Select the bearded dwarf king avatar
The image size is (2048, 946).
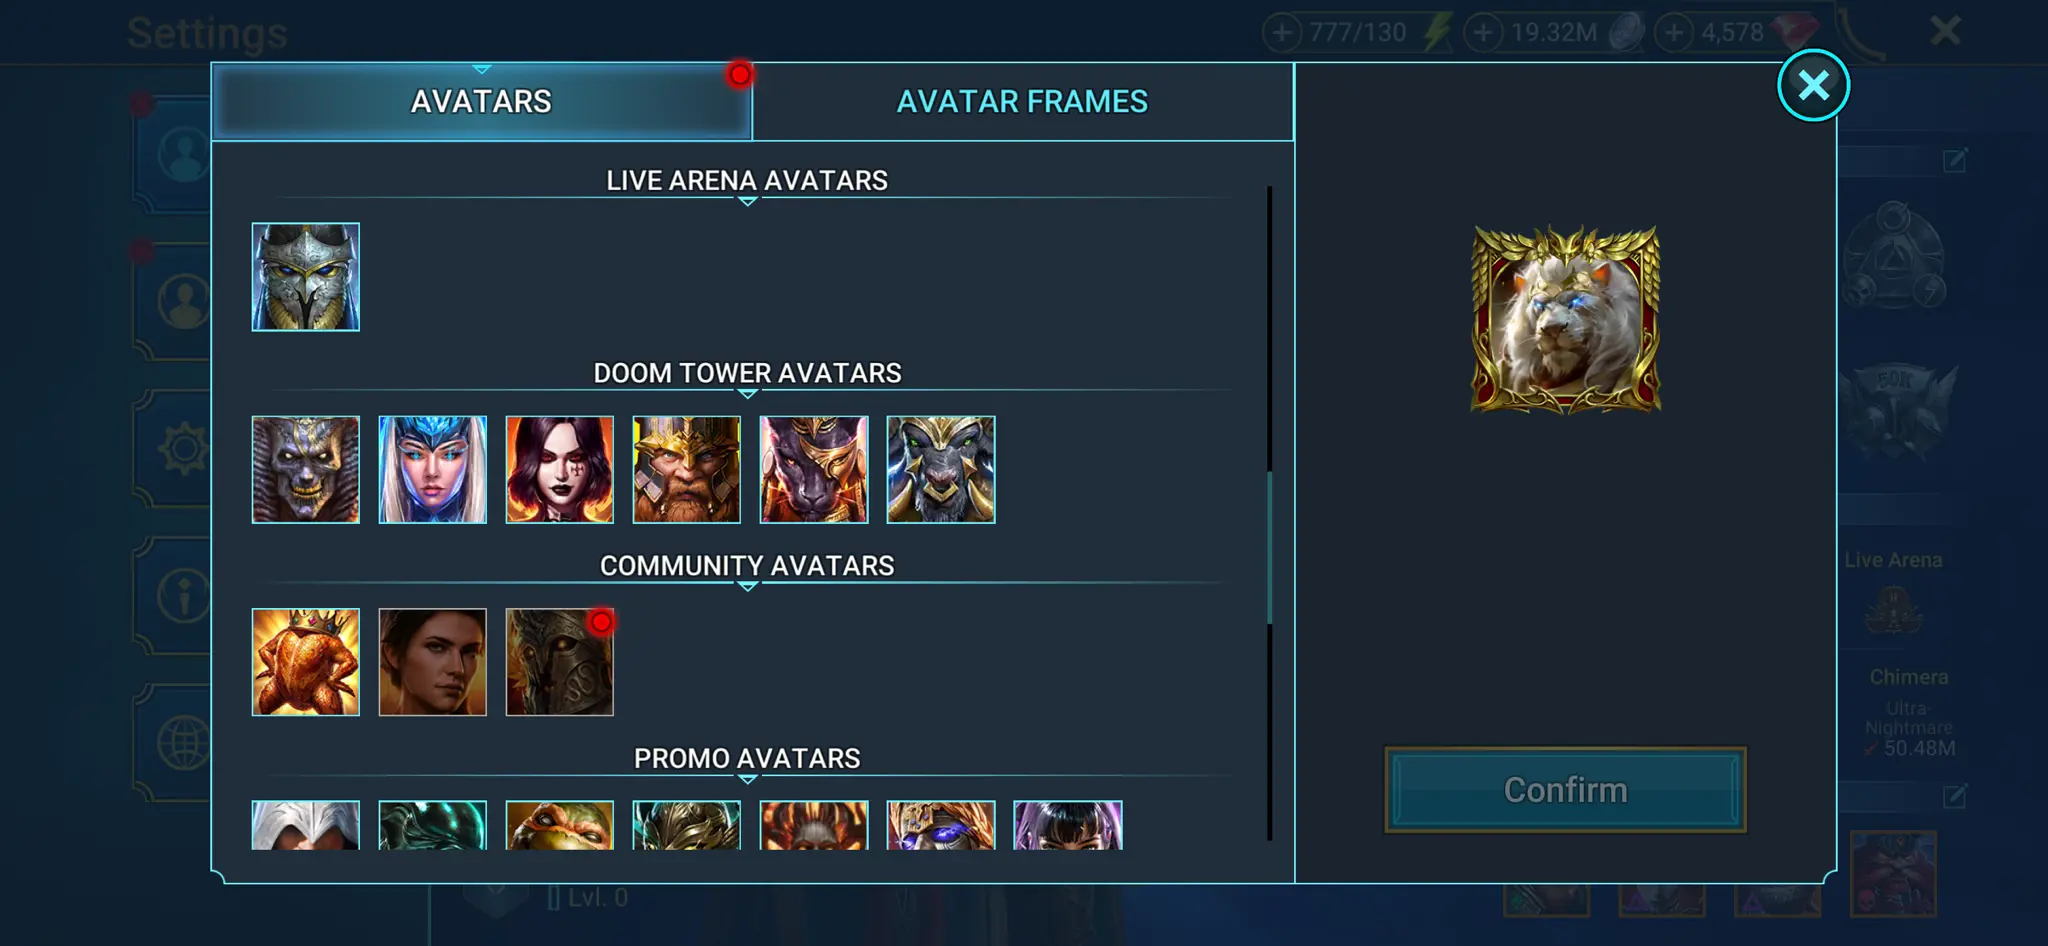click(x=686, y=470)
